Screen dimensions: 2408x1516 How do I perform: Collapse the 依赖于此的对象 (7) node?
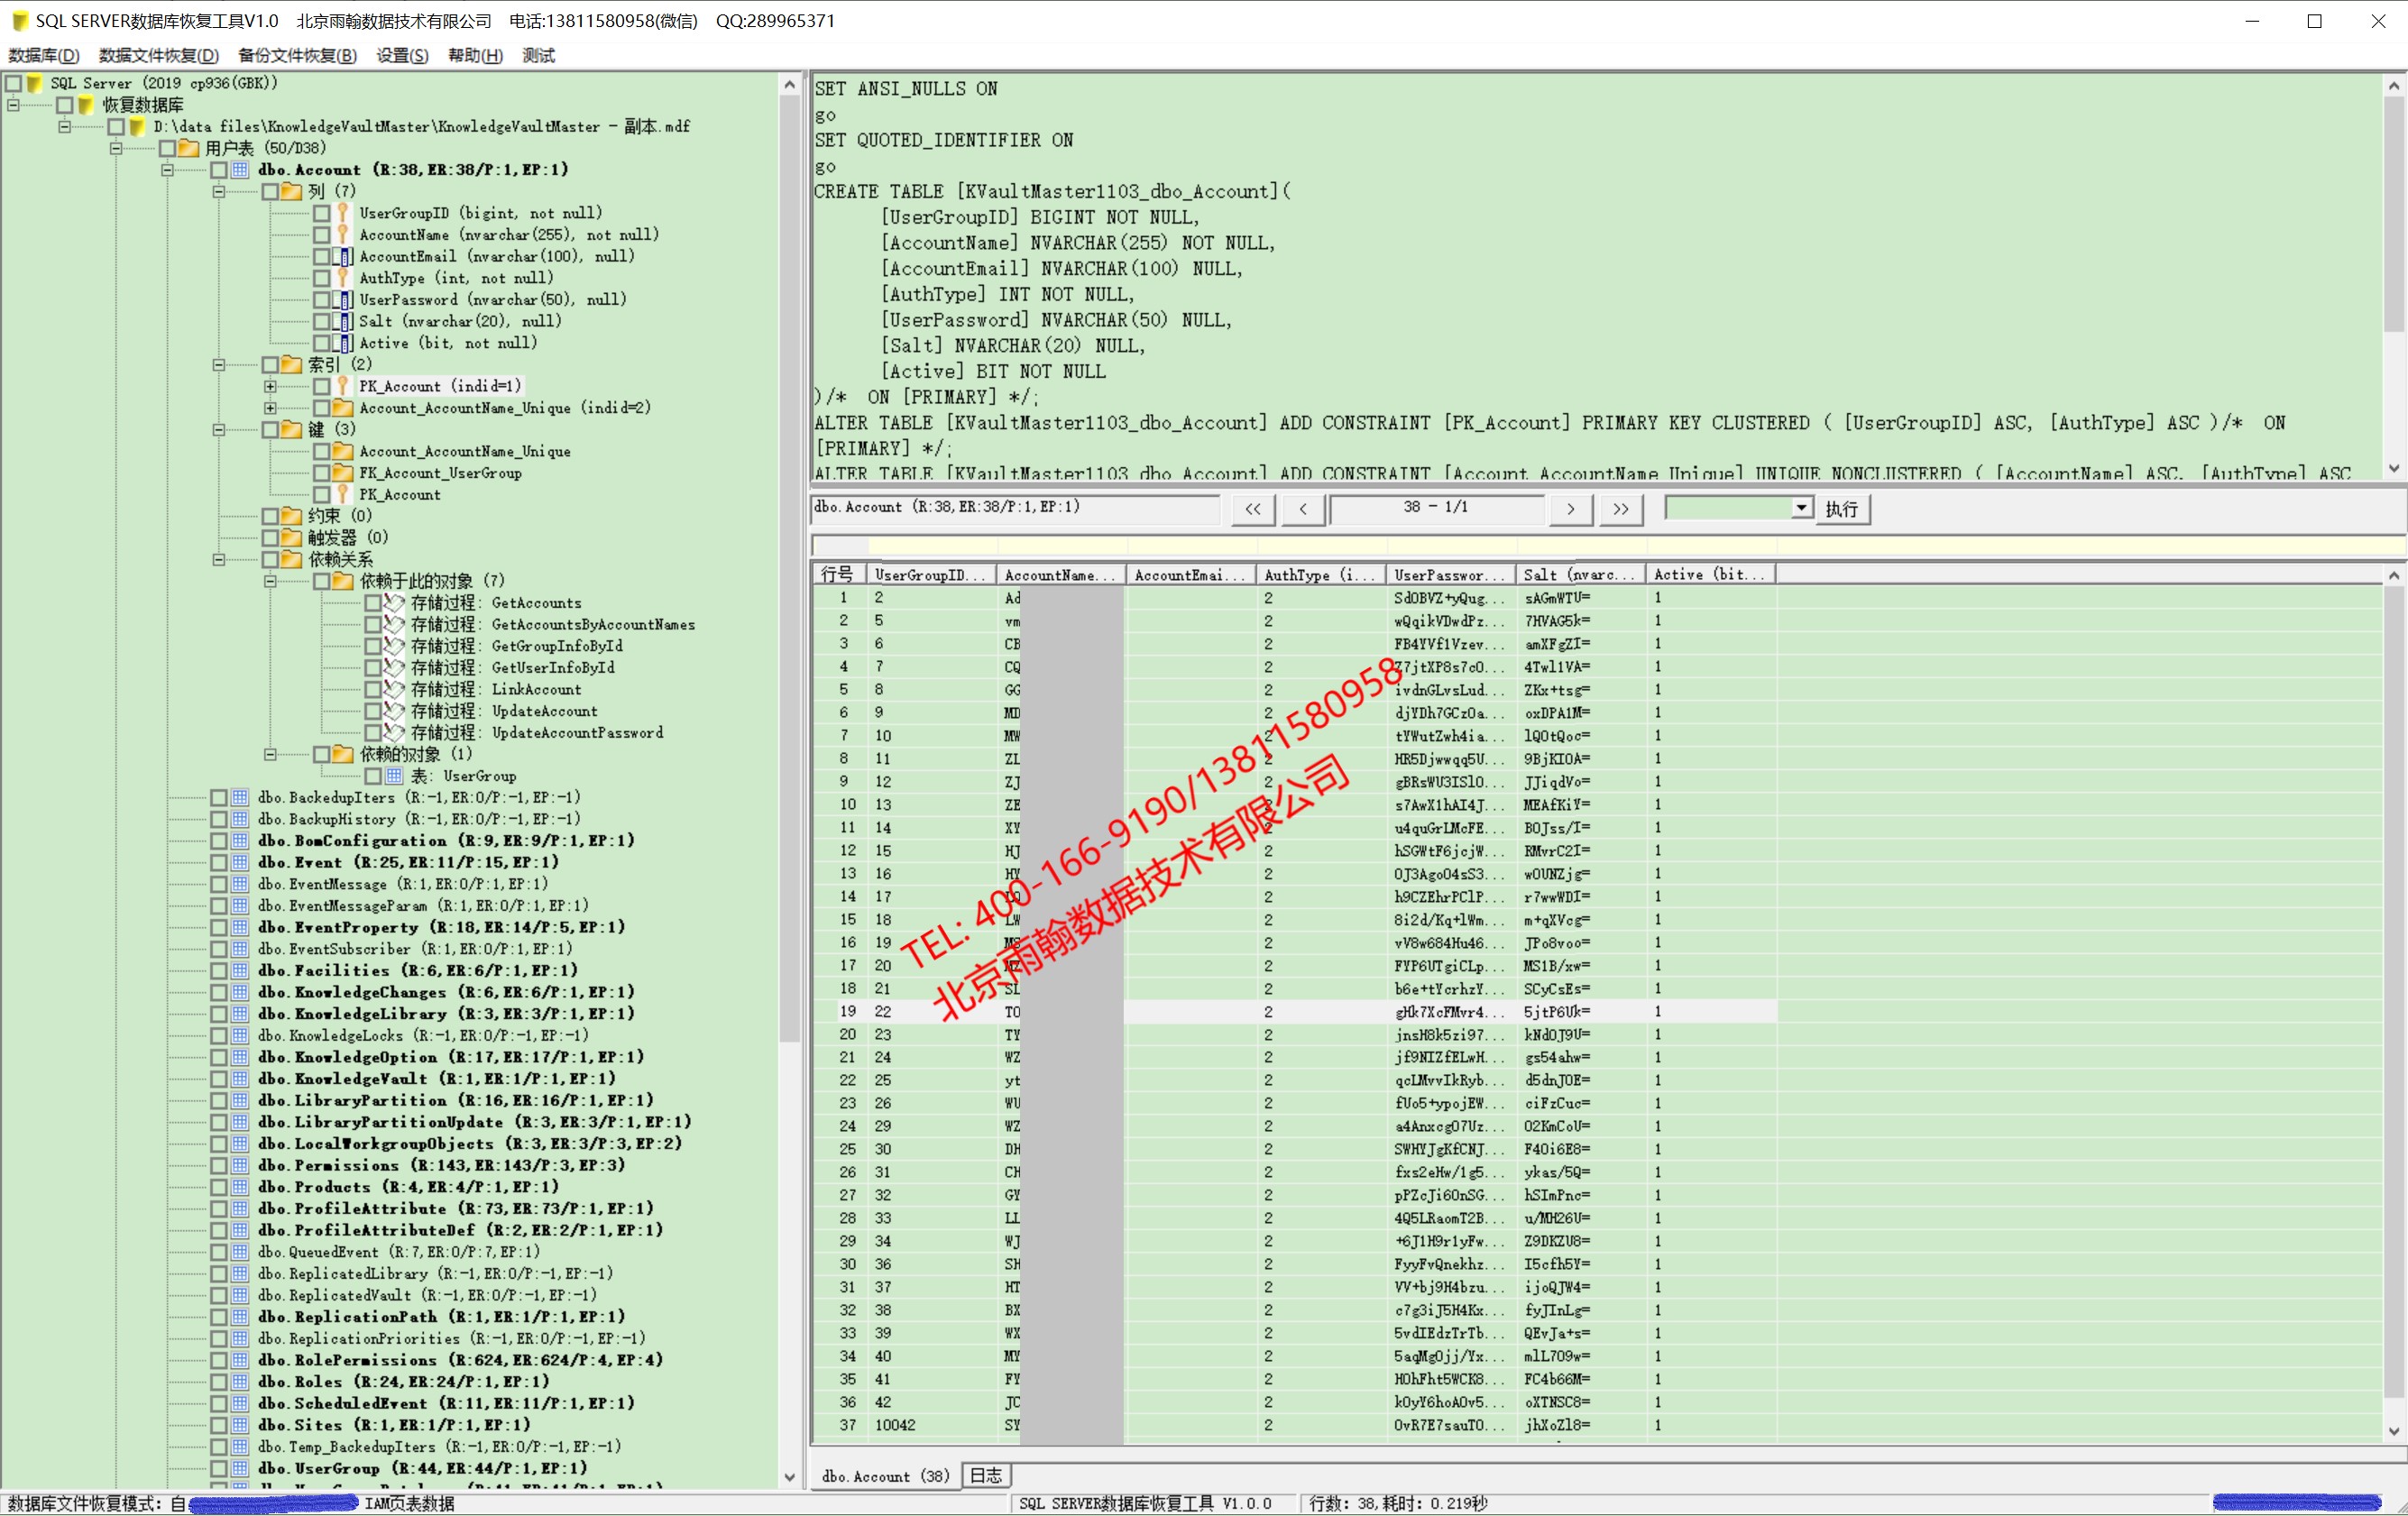269,582
